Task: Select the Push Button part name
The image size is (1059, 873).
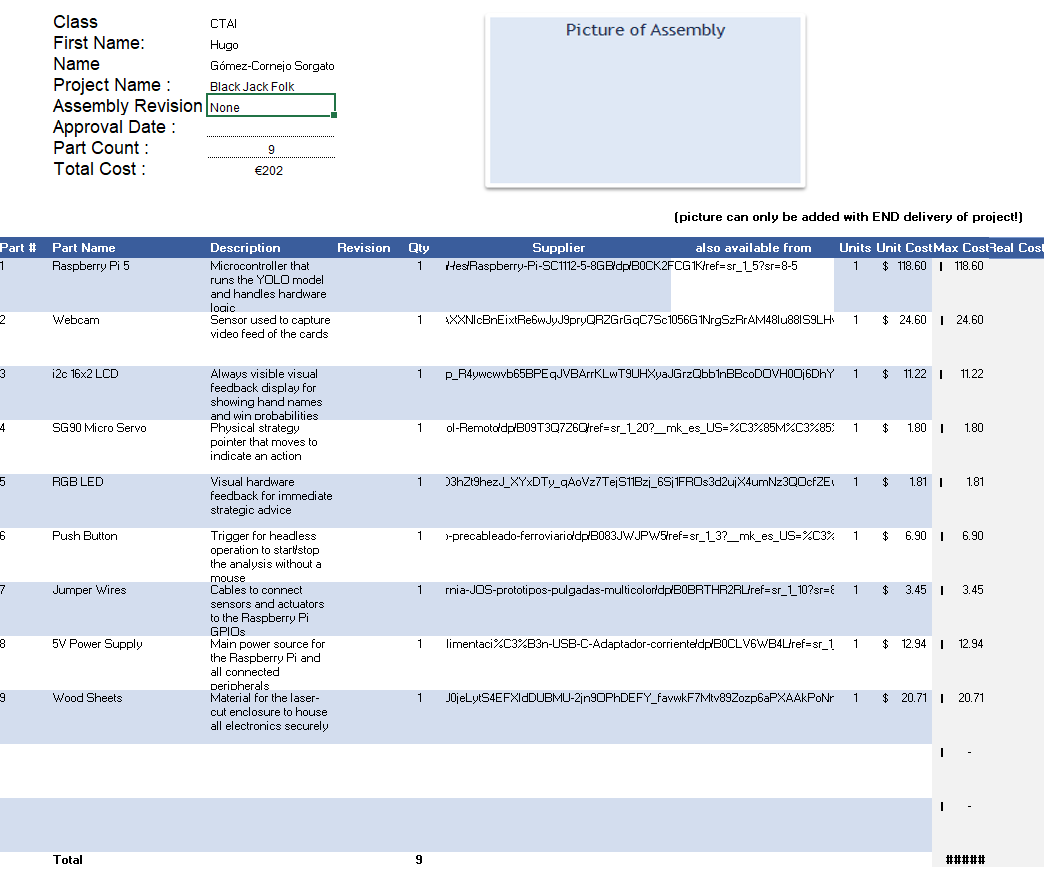Action: [85, 536]
